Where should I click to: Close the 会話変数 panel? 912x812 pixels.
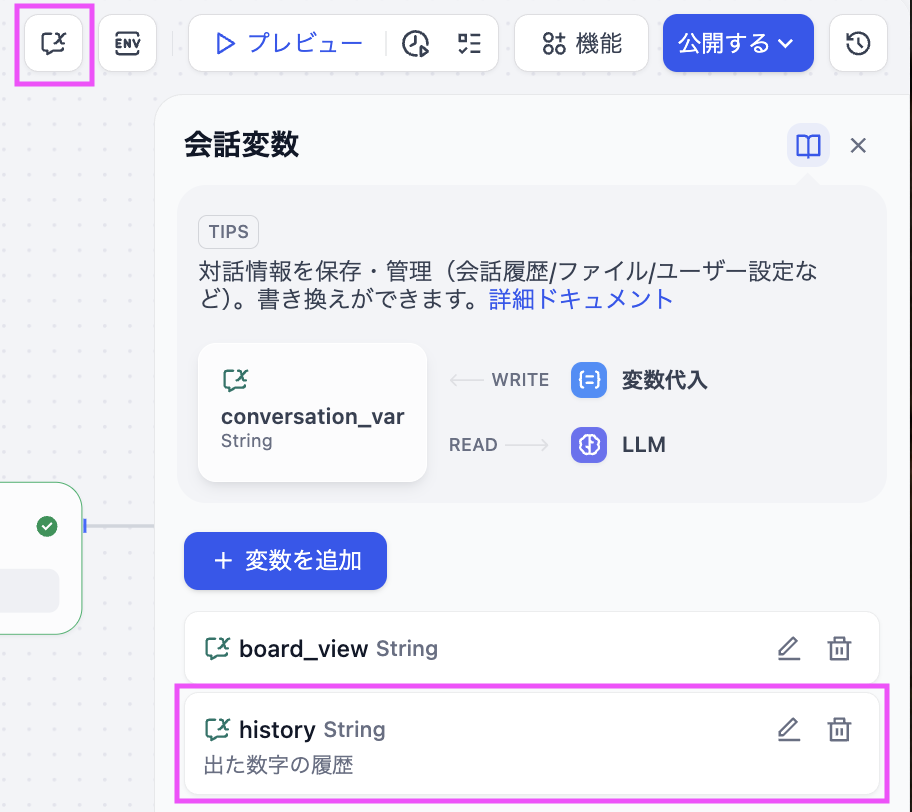pyautogui.click(x=857, y=146)
